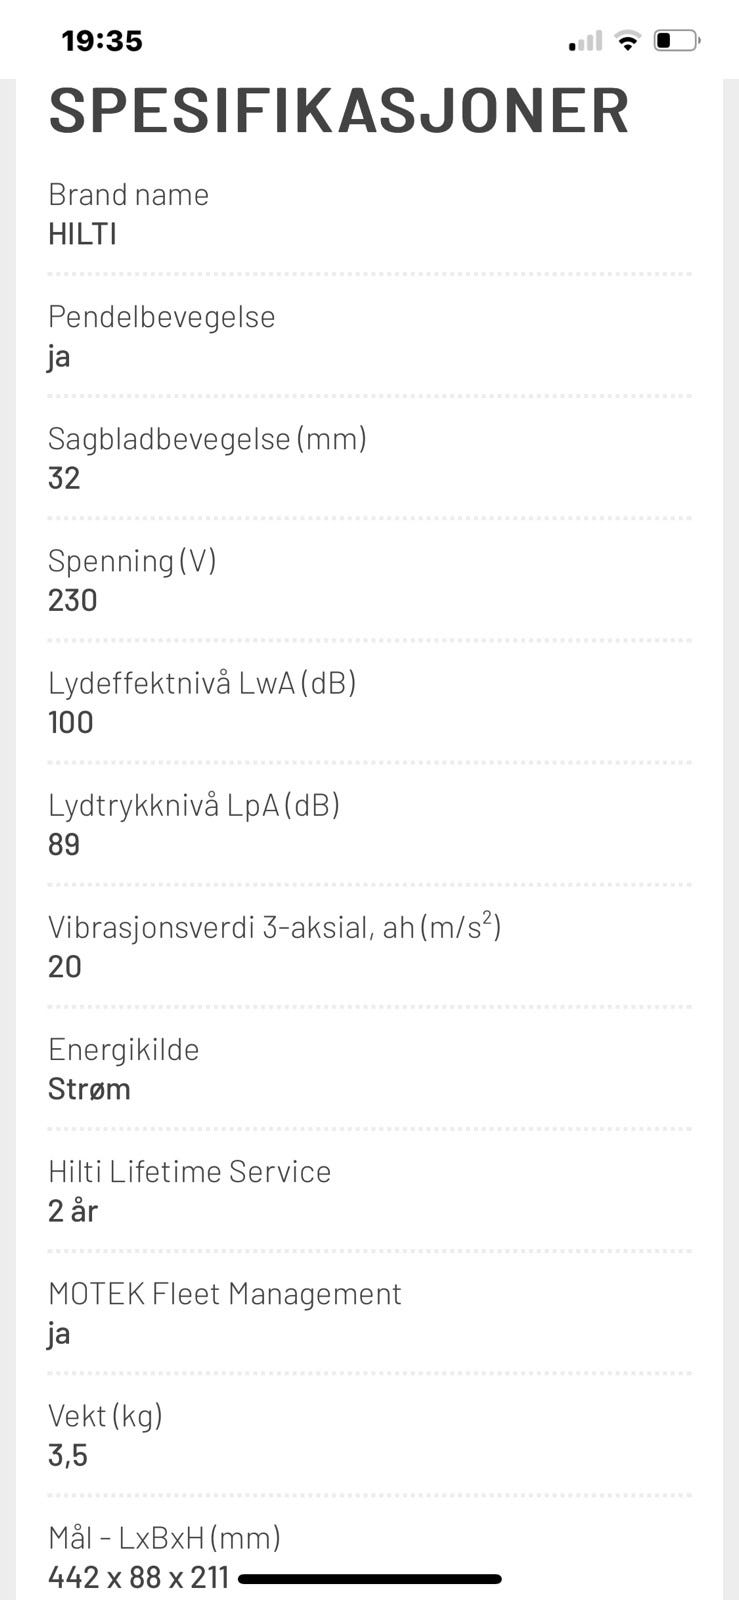Select the Lydtrykknivå value 89
The height and width of the screenshot is (1600, 739).
(64, 844)
